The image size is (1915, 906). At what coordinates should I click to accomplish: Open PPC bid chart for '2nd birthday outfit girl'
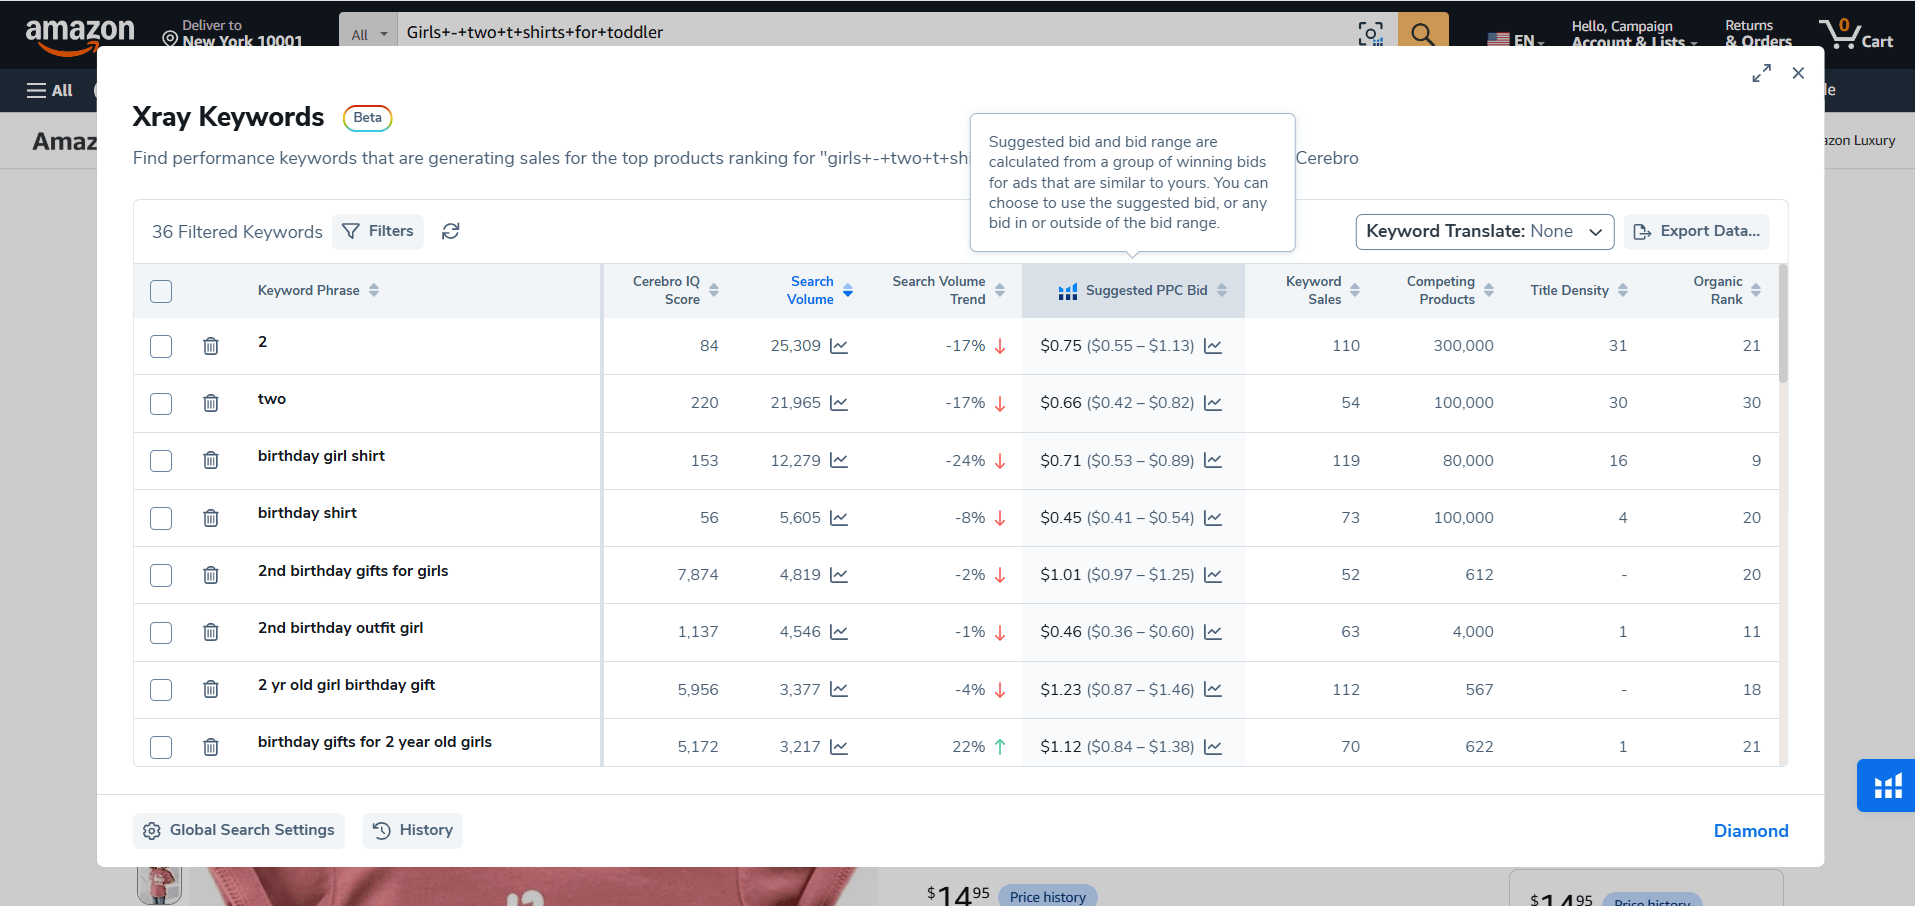(1213, 632)
